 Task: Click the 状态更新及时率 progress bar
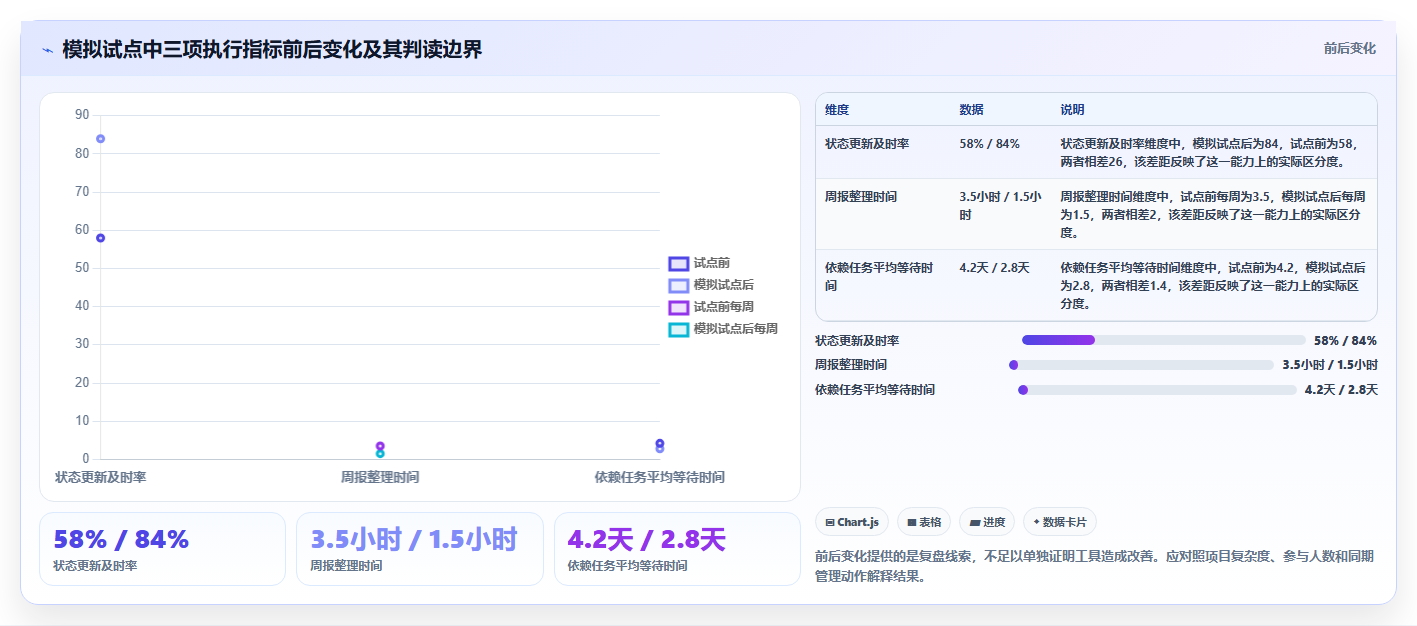(1164, 340)
